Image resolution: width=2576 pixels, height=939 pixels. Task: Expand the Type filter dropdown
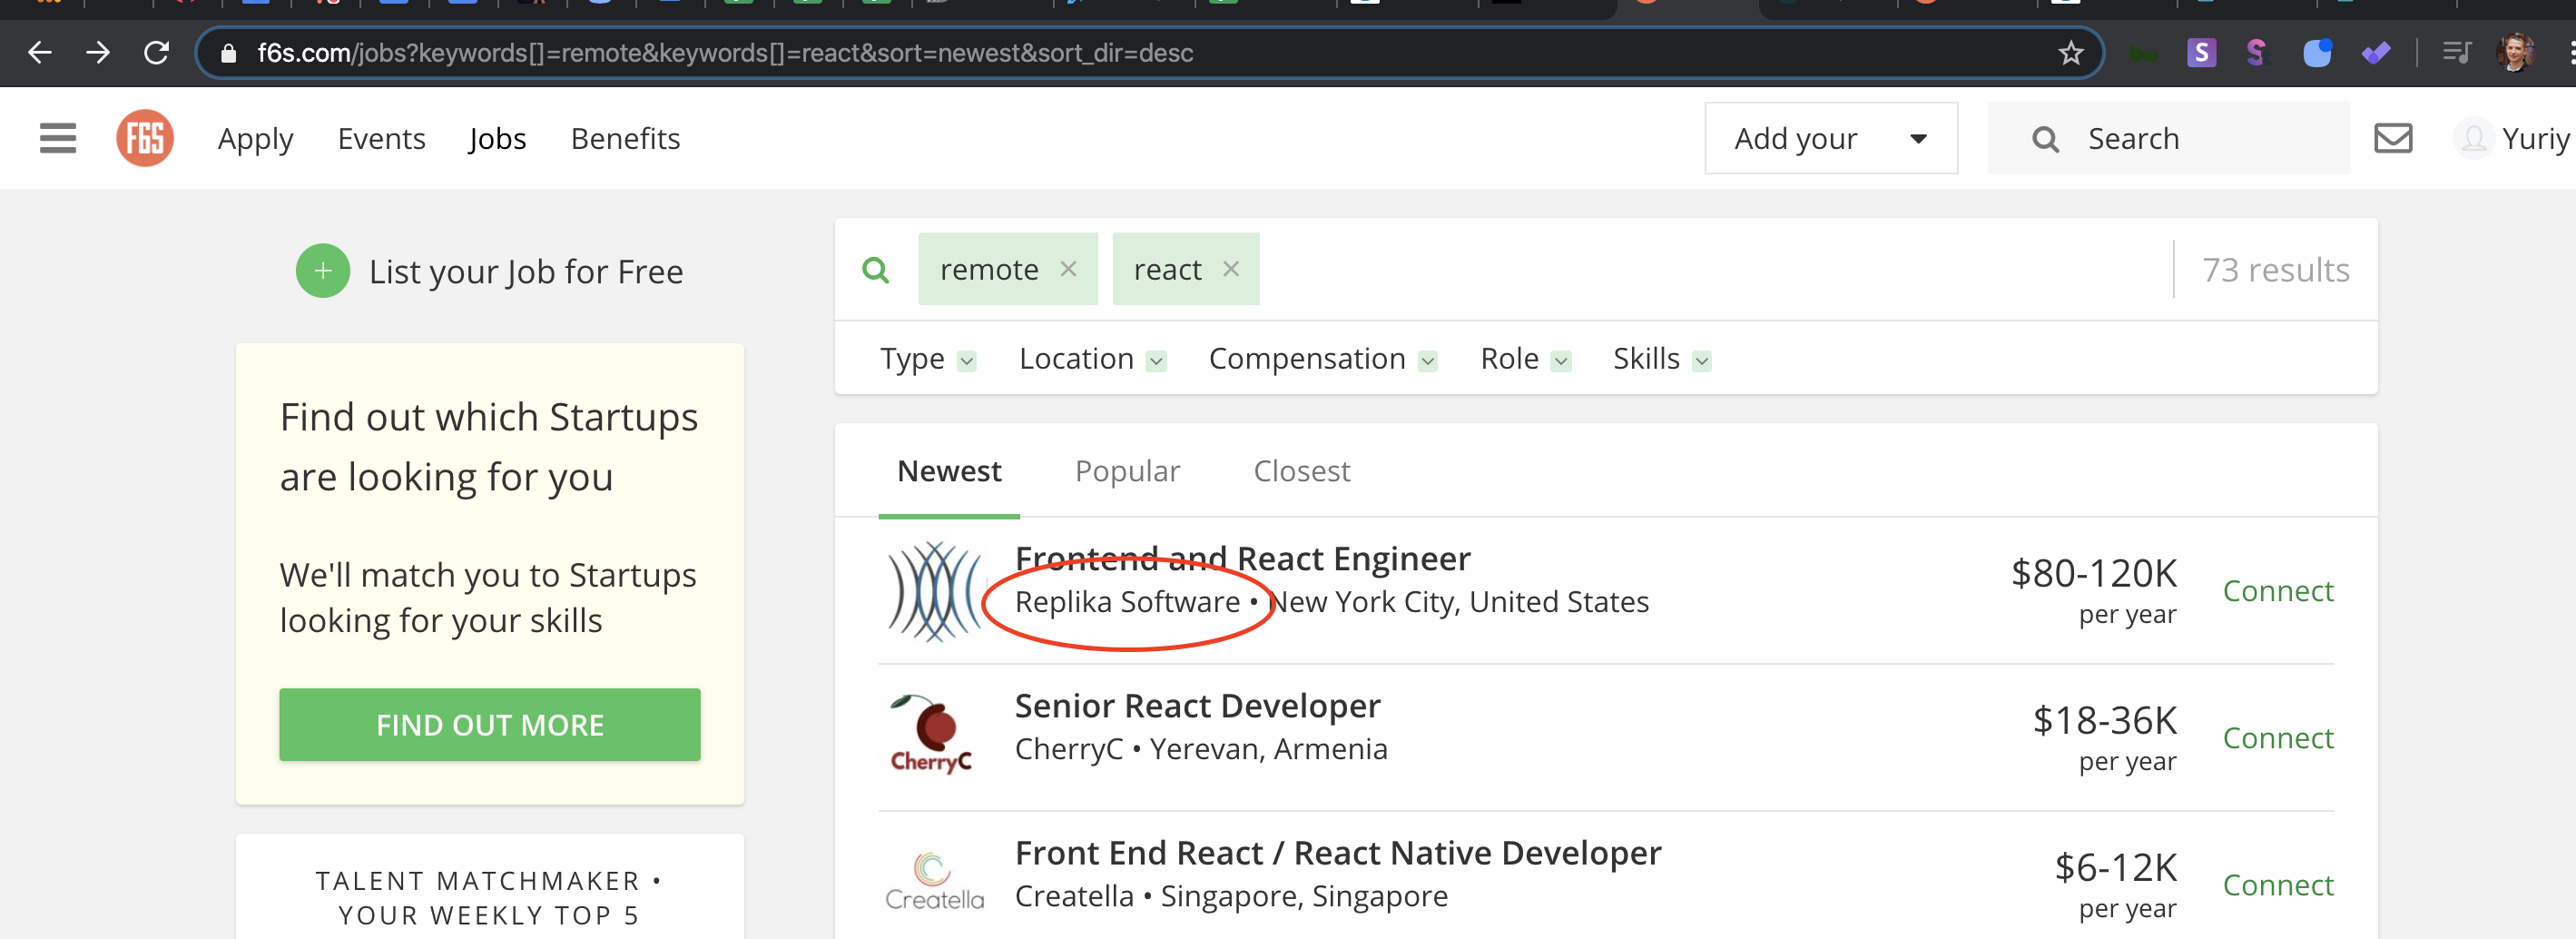click(926, 359)
